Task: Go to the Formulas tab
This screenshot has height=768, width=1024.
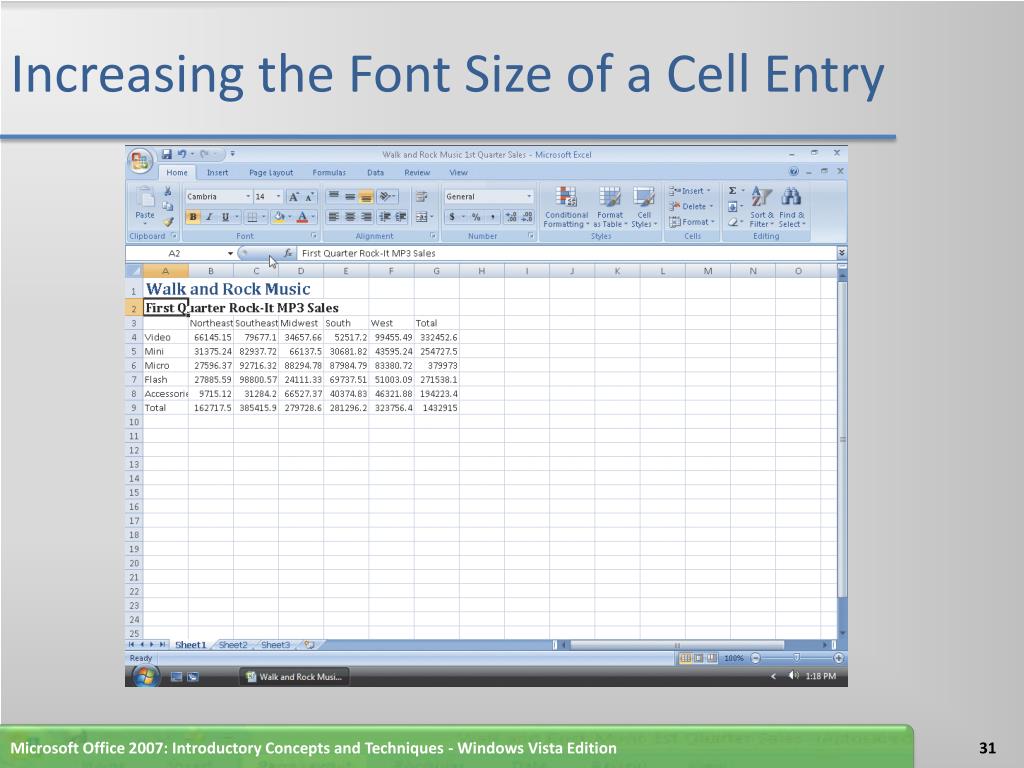Action: coord(329,172)
